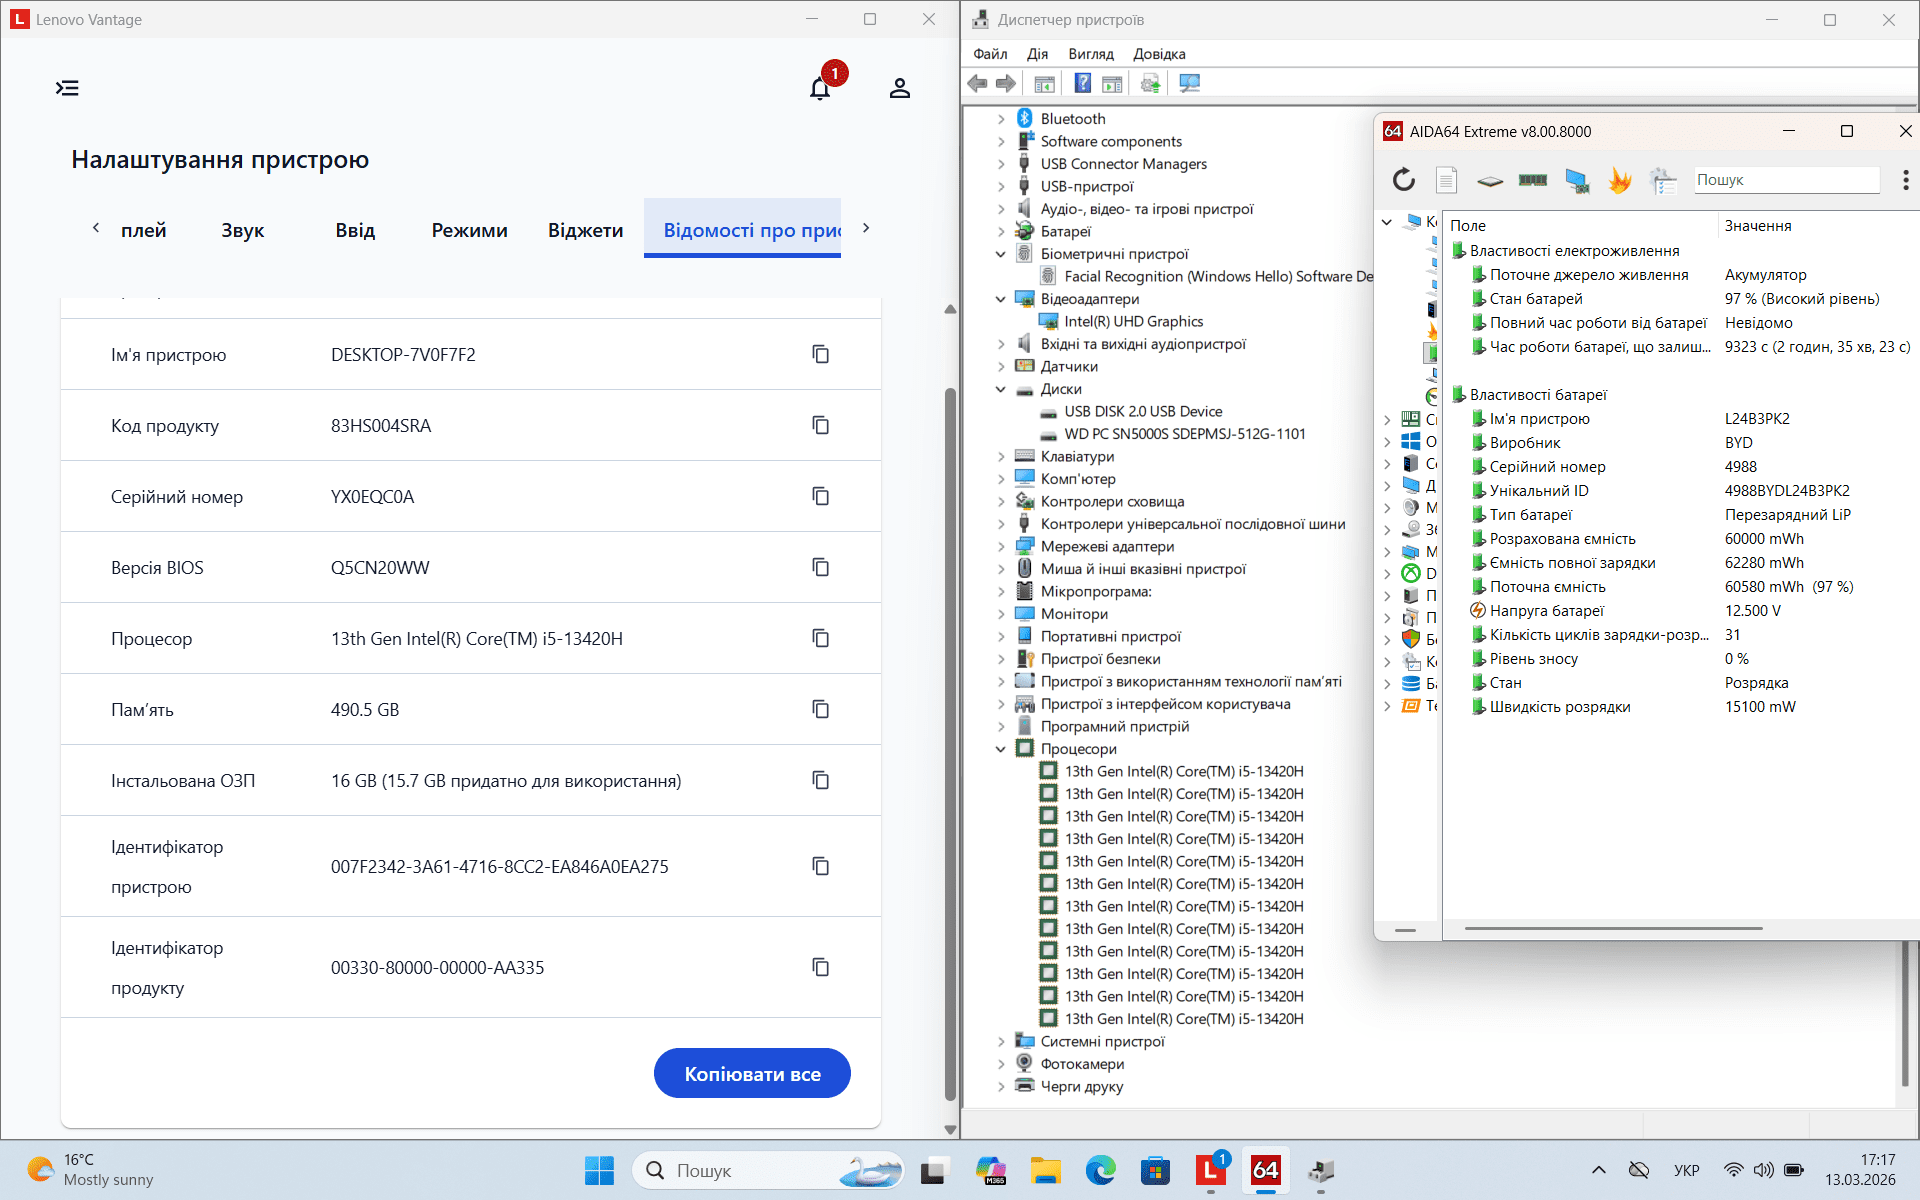Switch to the Режими tab
1920x1200 pixels.
pyautogui.click(x=469, y=230)
